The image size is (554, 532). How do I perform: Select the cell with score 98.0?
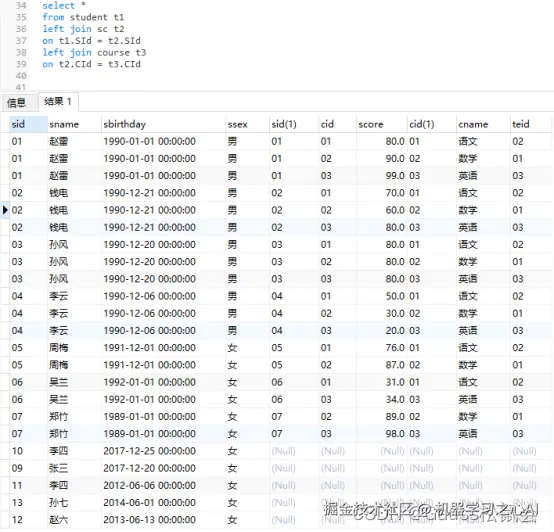click(x=381, y=434)
